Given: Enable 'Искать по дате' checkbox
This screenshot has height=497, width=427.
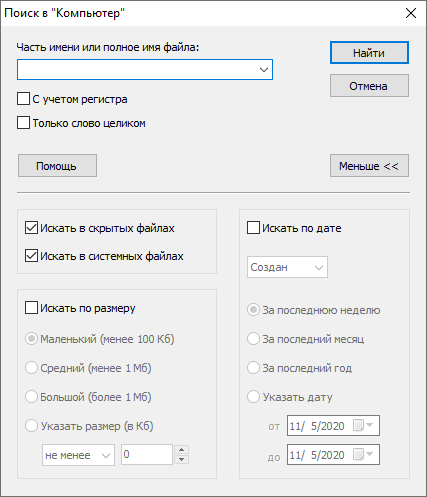Looking at the screenshot, I should point(253,228).
